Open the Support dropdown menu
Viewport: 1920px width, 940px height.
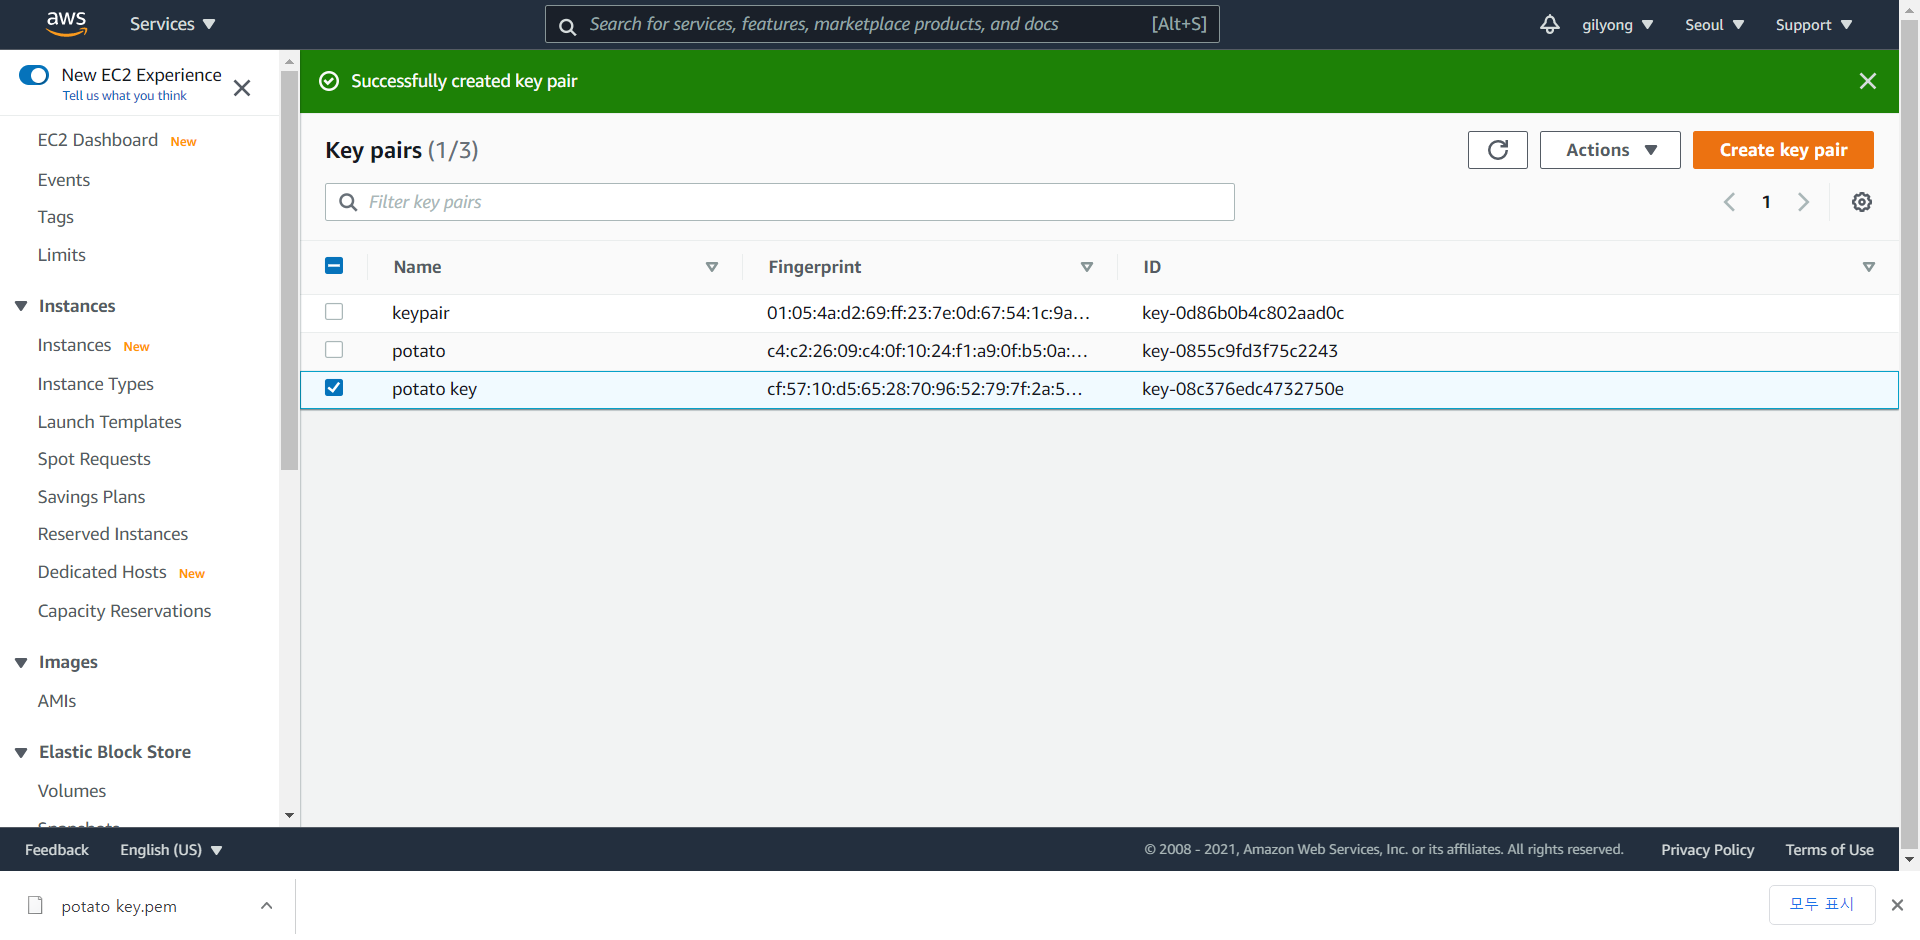click(x=1813, y=25)
